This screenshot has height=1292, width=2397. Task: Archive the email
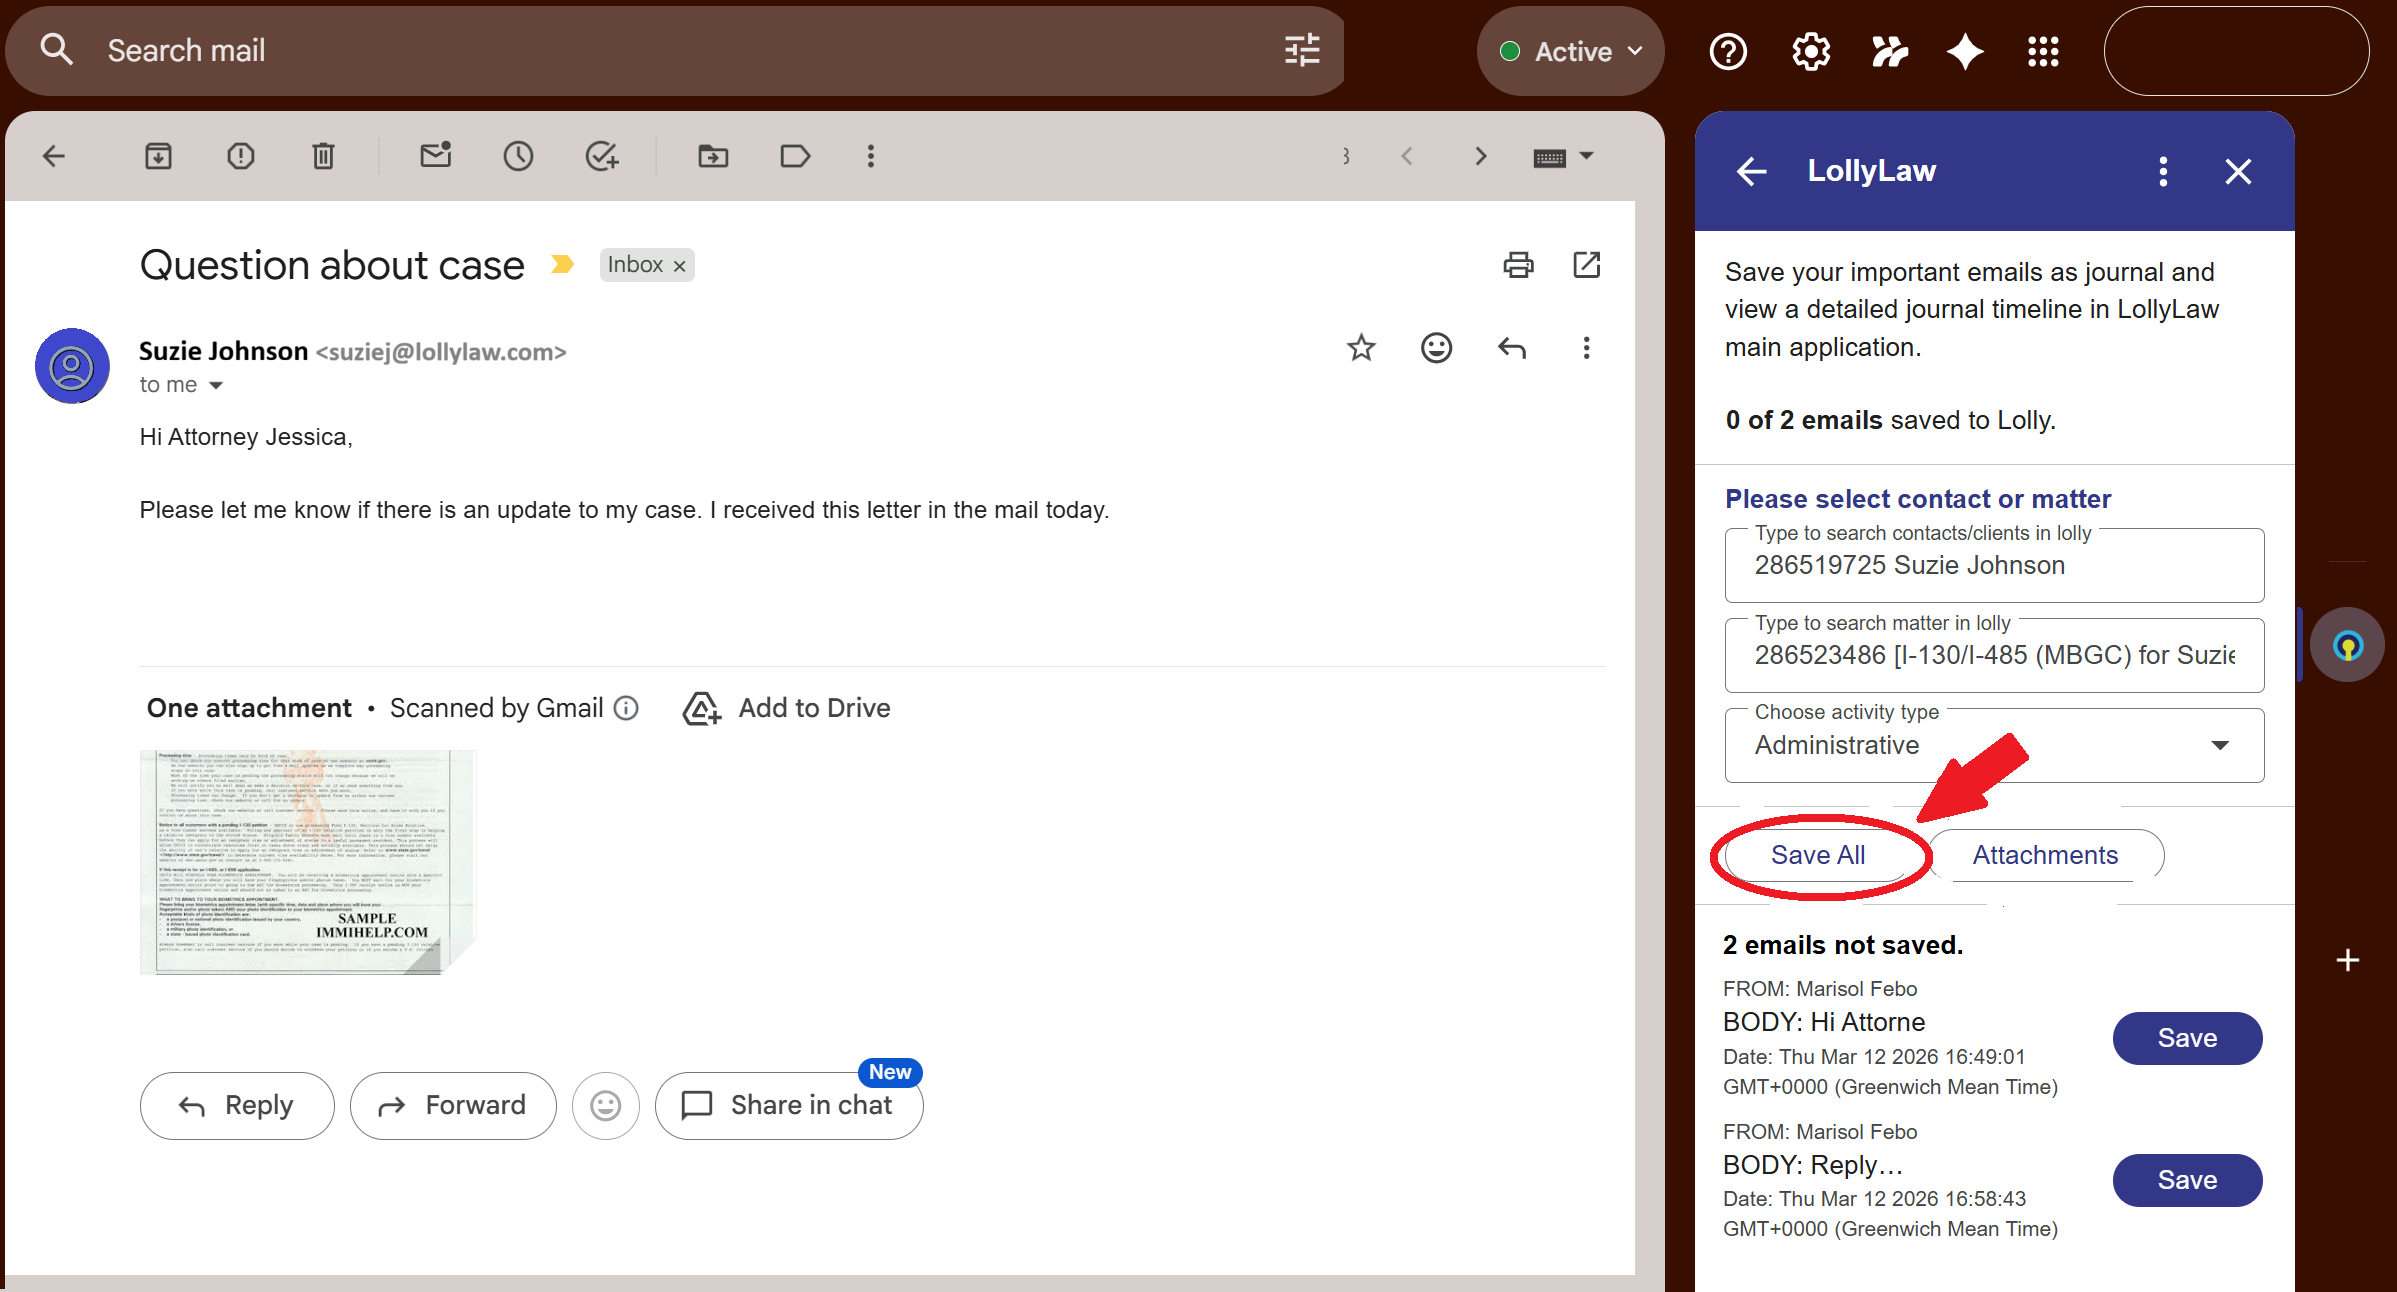[x=158, y=156]
